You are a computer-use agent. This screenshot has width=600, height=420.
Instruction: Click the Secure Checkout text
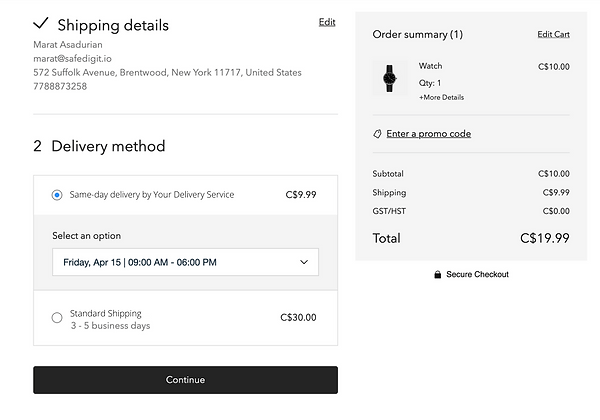click(477, 275)
